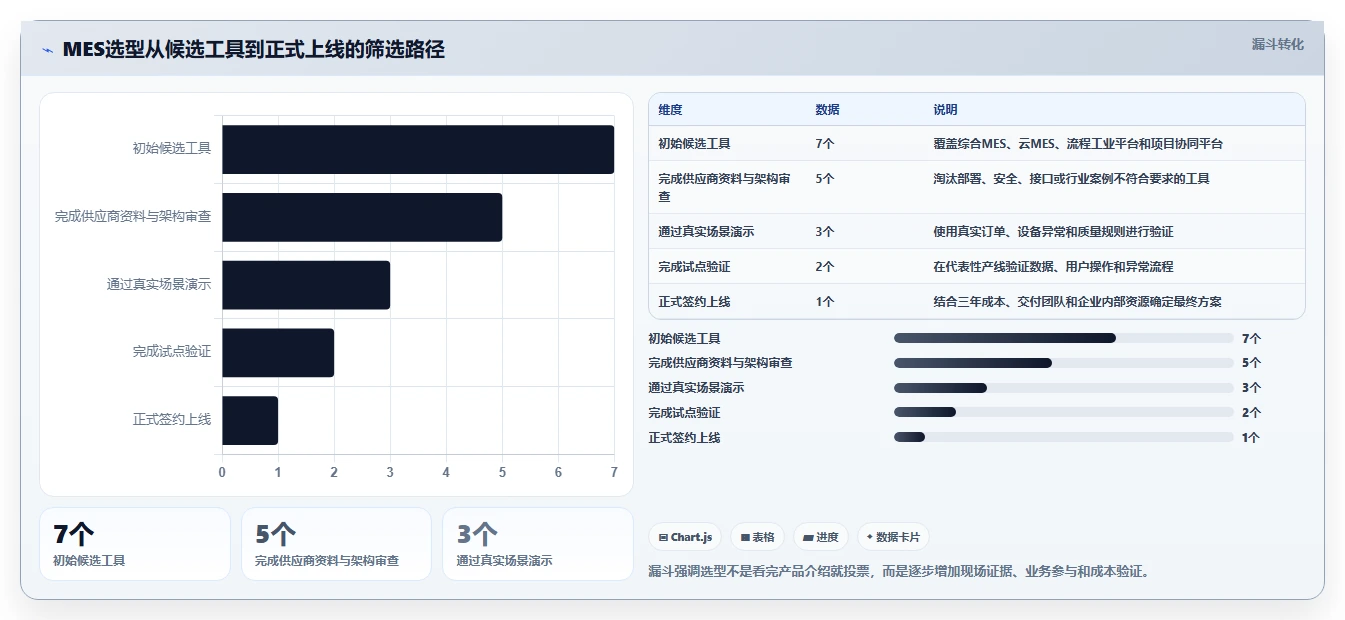Viewport: 1345px width, 620px height.
Task: Click the chart y-axis label 完成试点验证
Action: 172,352
